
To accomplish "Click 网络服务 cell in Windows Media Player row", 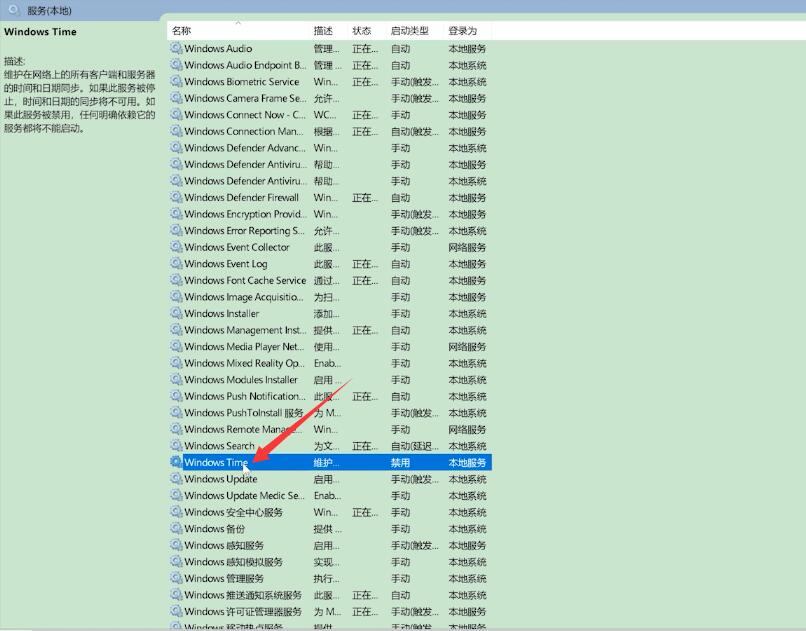I will pos(467,347).
